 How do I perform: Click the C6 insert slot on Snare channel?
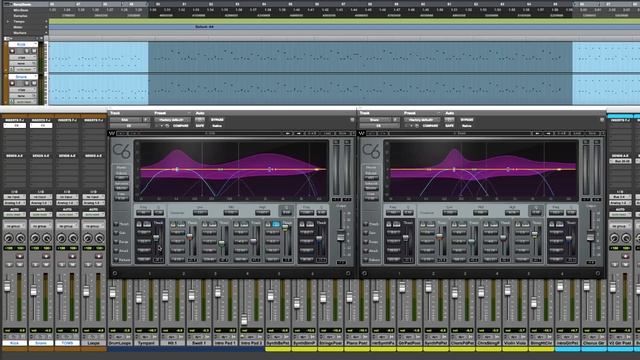(x=41, y=126)
